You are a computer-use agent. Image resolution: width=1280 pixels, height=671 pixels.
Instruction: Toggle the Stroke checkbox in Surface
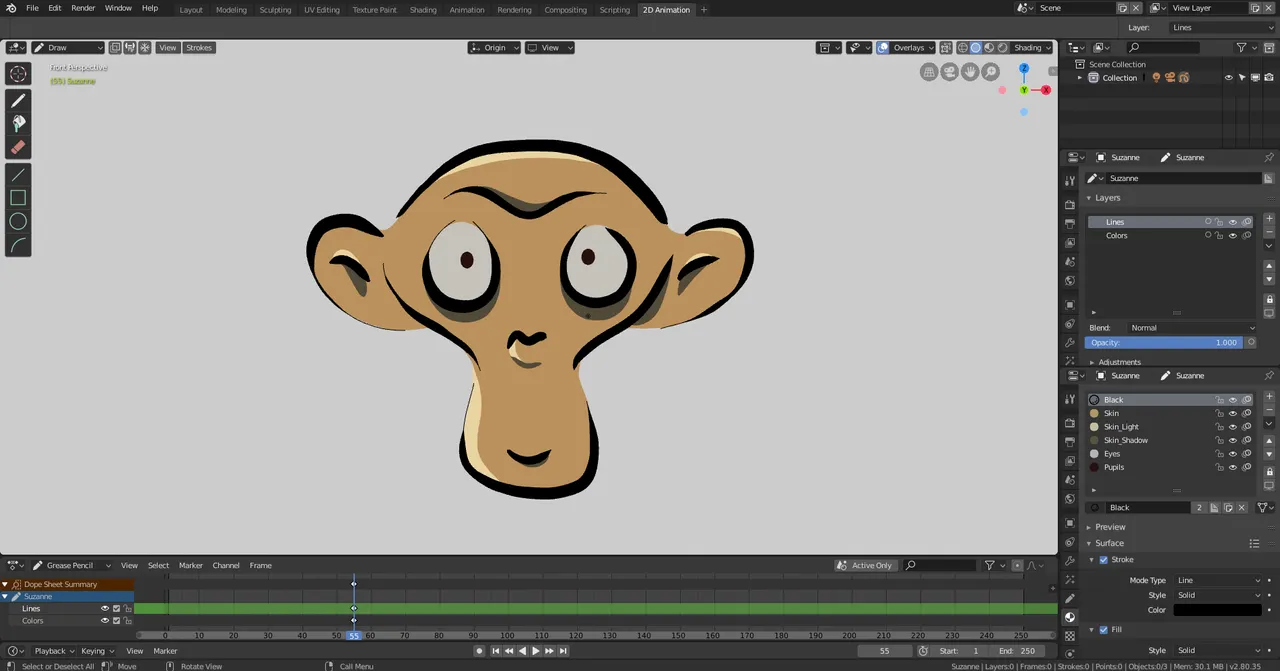pyautogui.click(x=1104, y=560)
